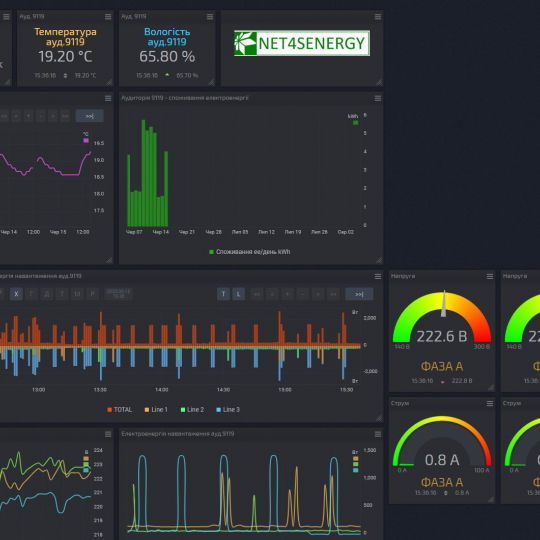Zoom in with + in load bar chart toolbar

click(x=287, y=294)
